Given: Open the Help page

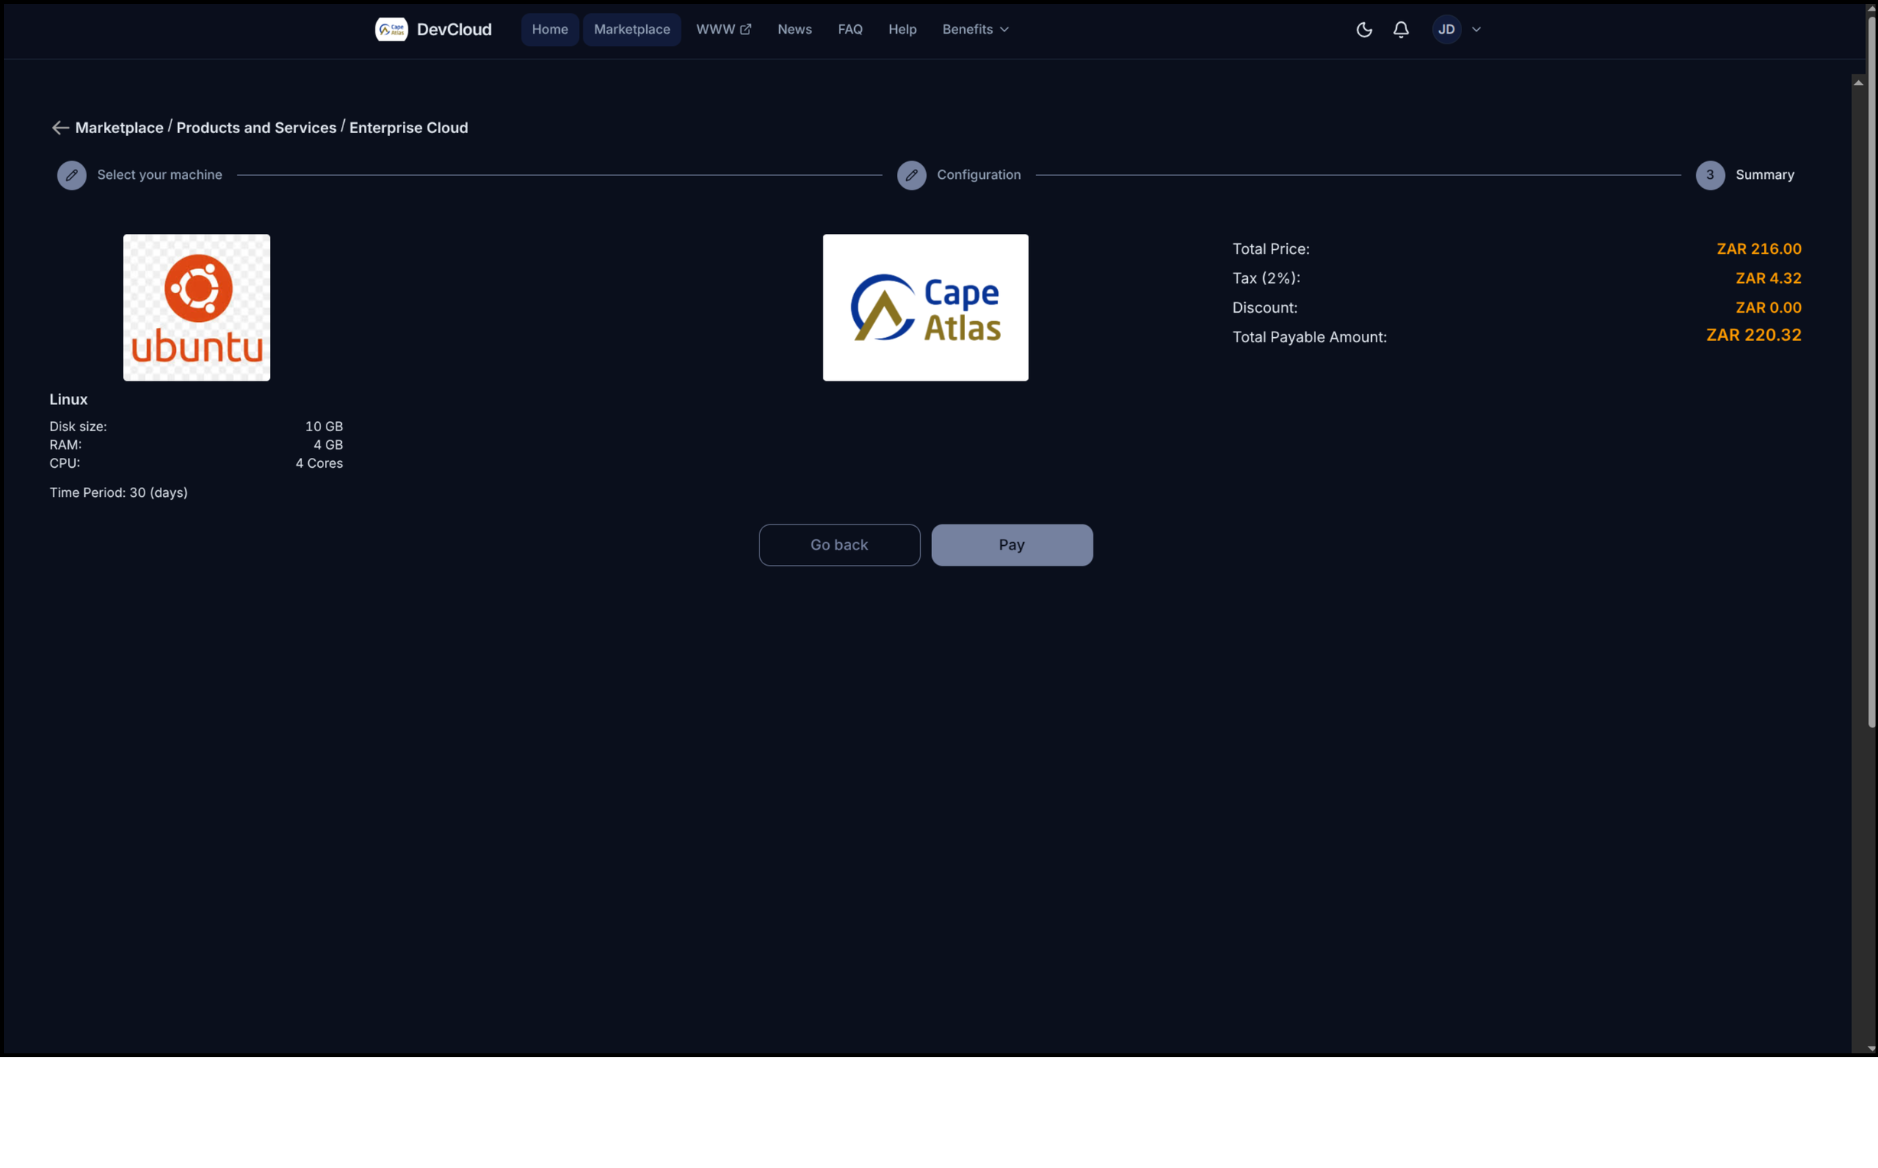Looking at the screenshot, I should (x=902, y=30).
